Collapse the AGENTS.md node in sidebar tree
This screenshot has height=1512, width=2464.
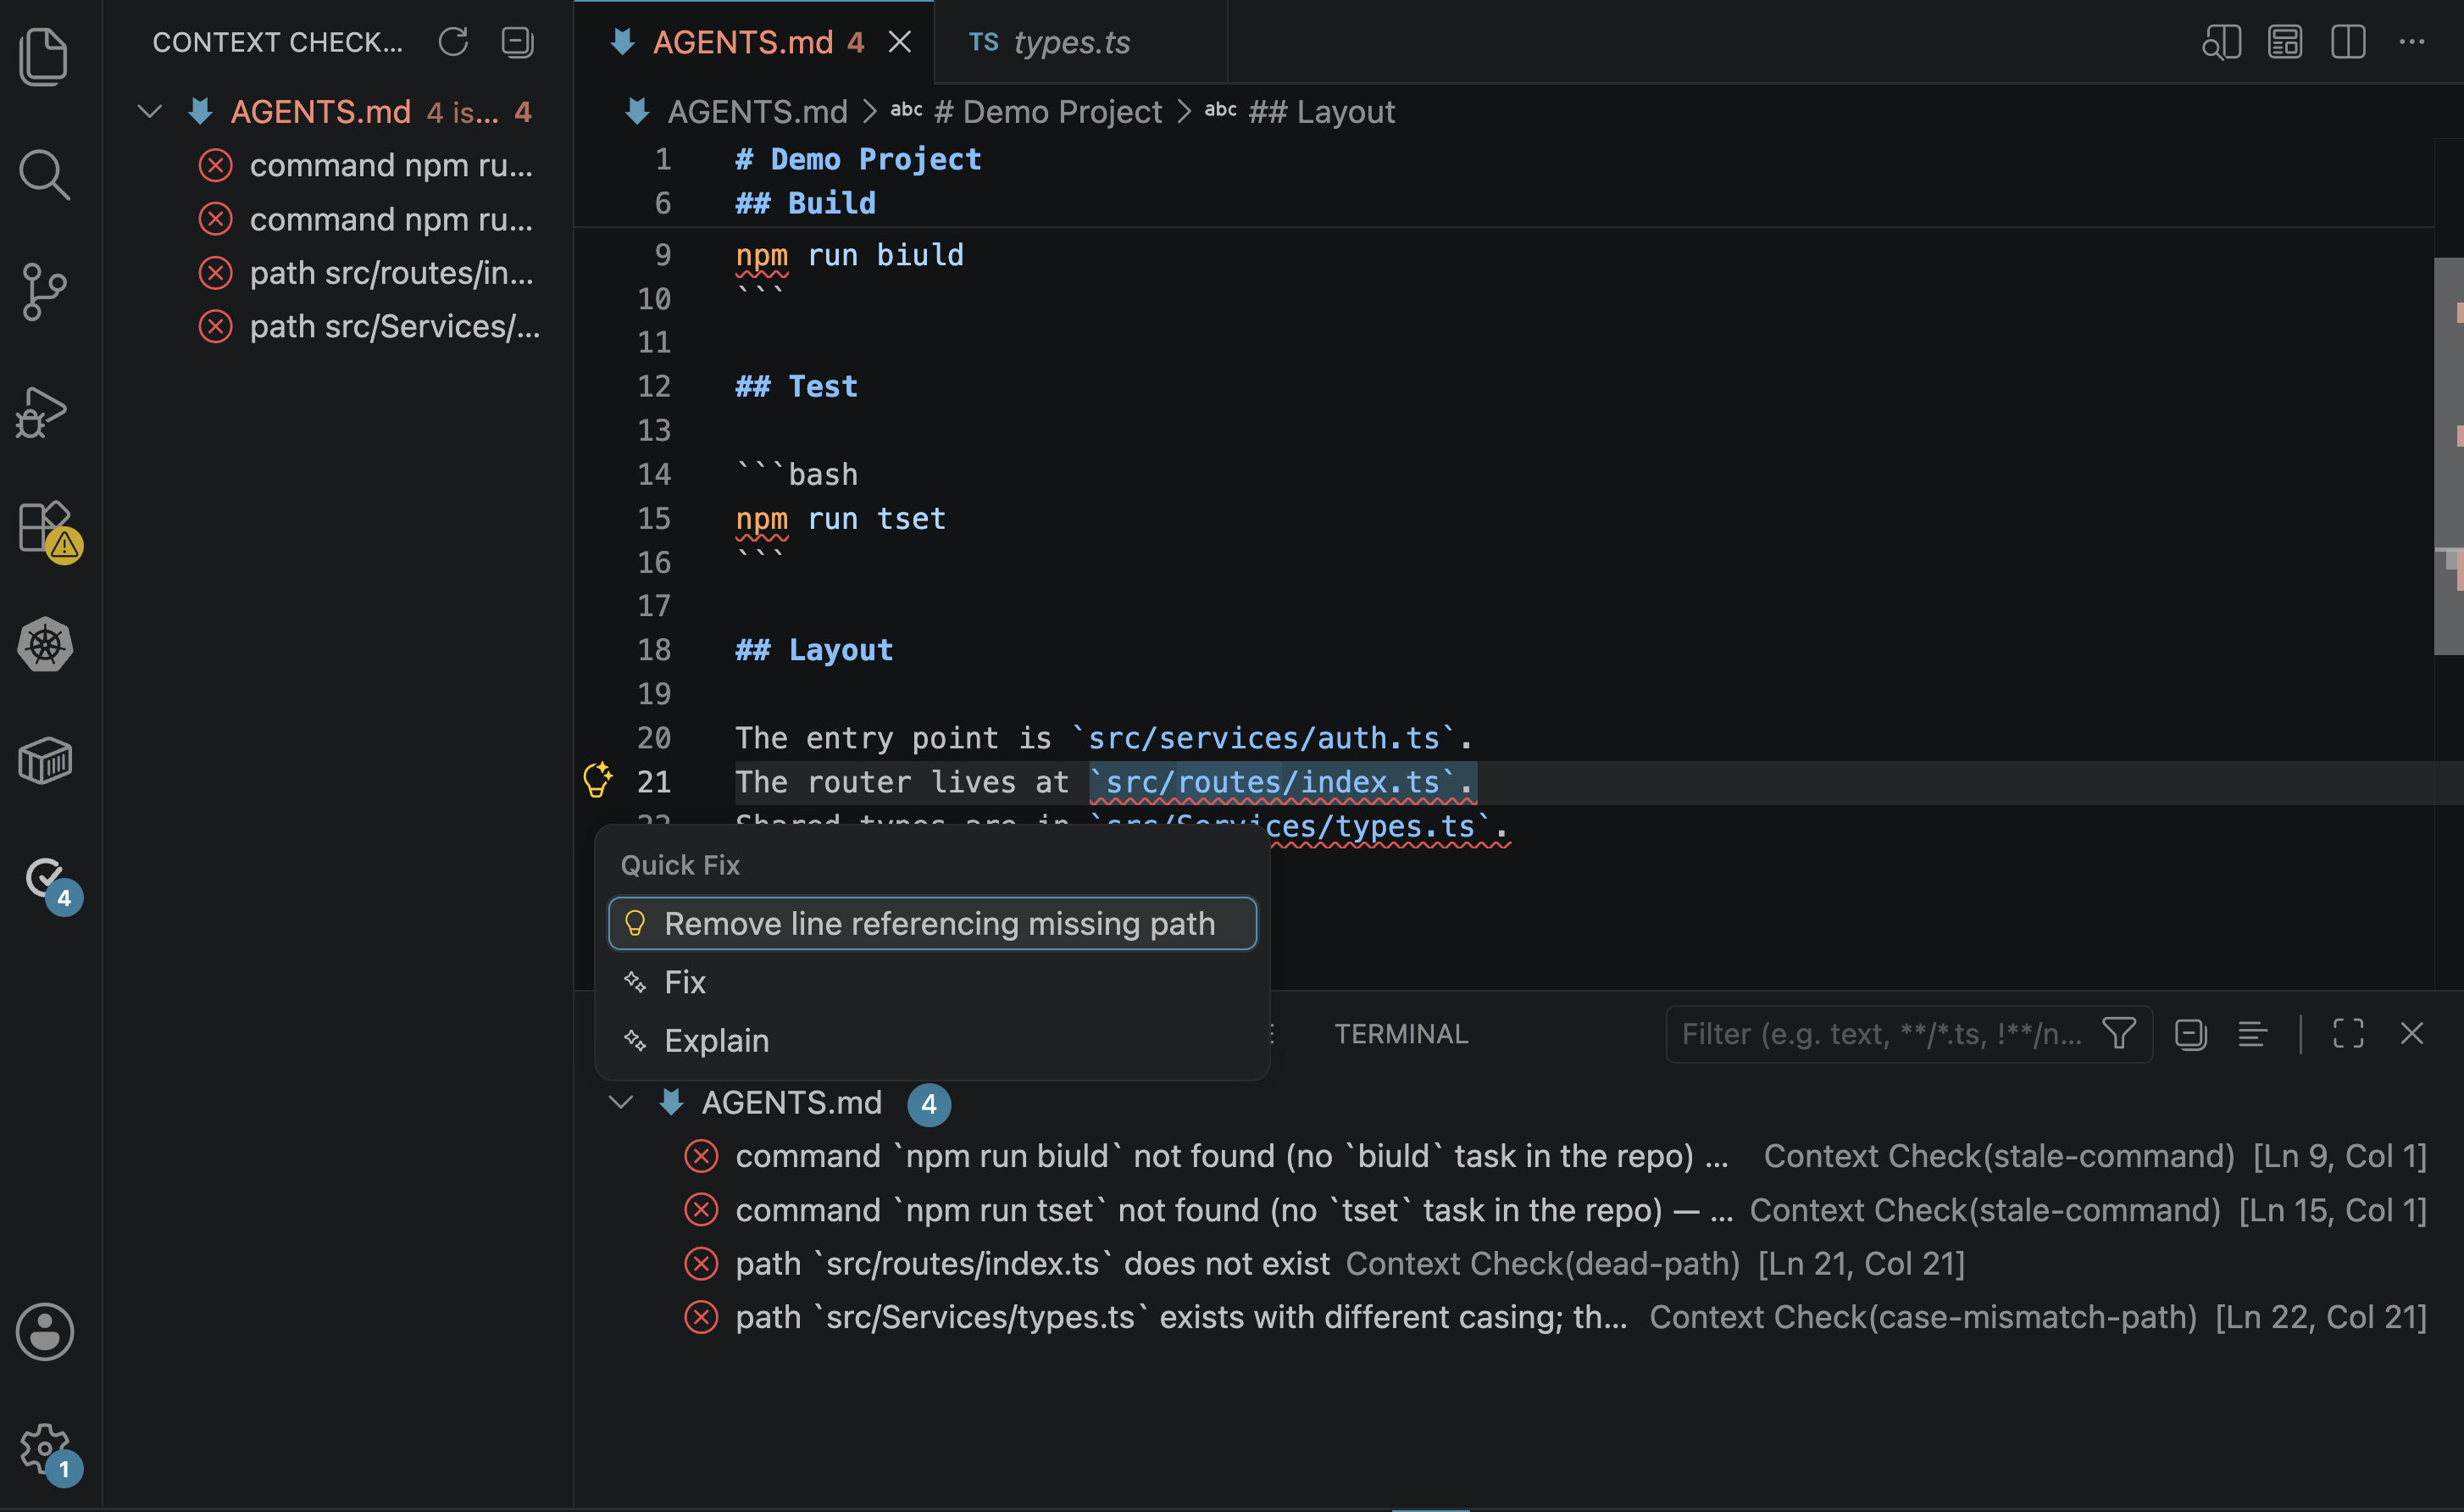(x=150, y=111)
